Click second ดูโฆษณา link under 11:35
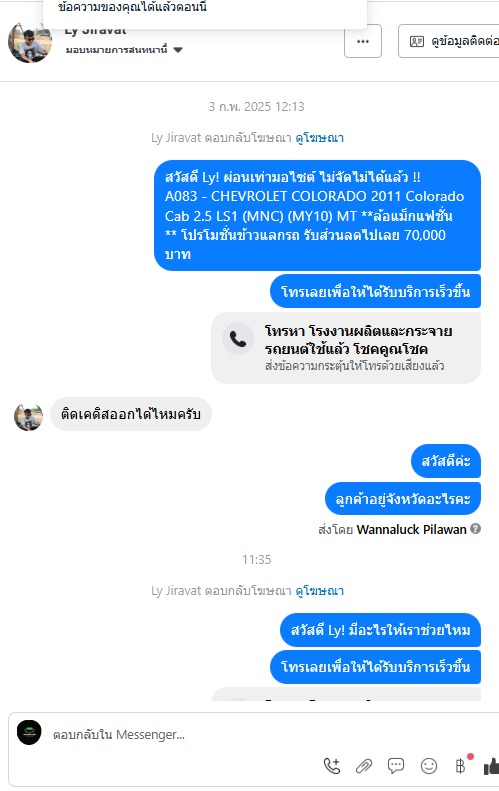Viewport: 499px width, 791px height. click(x=319, y=590)
